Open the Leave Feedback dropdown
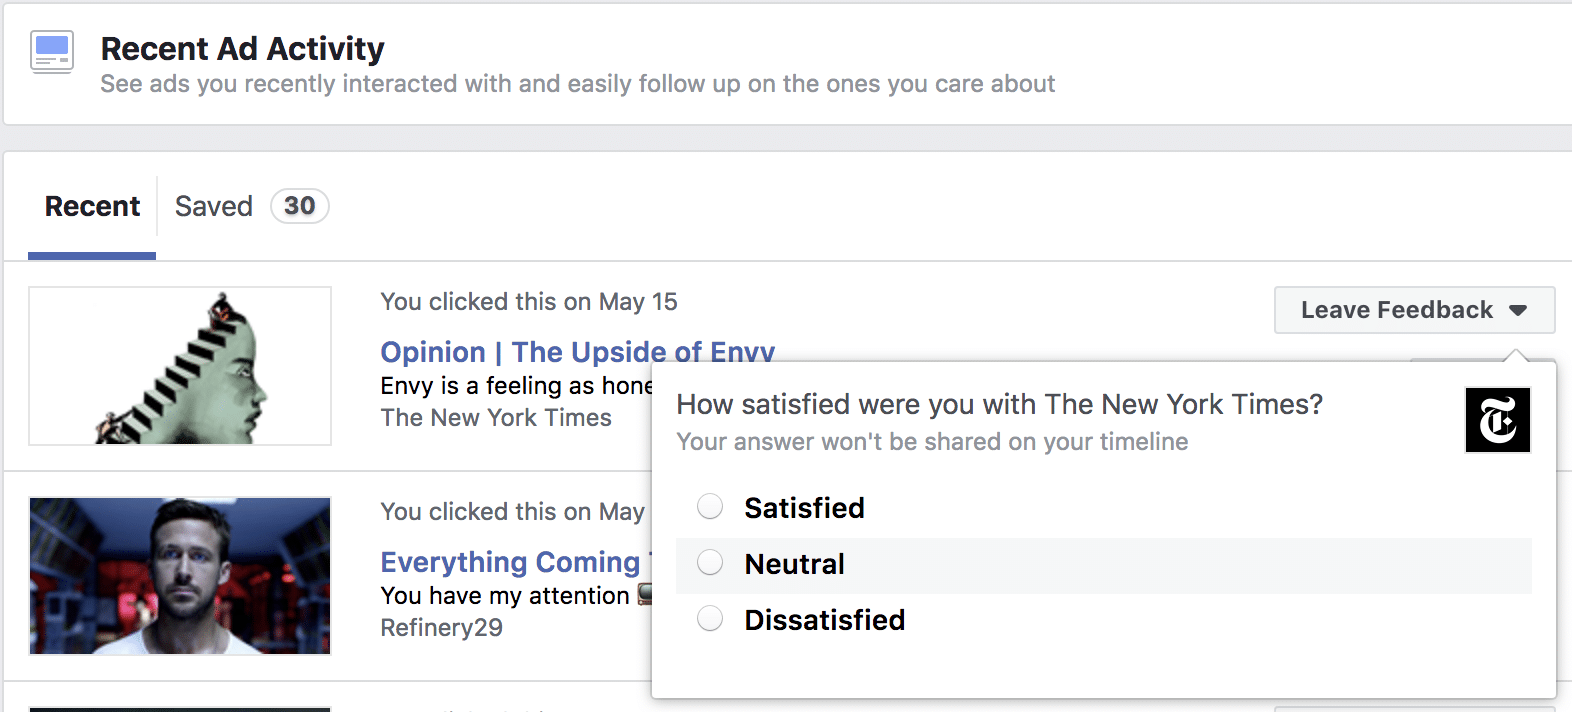 (x=1414, y=310)
